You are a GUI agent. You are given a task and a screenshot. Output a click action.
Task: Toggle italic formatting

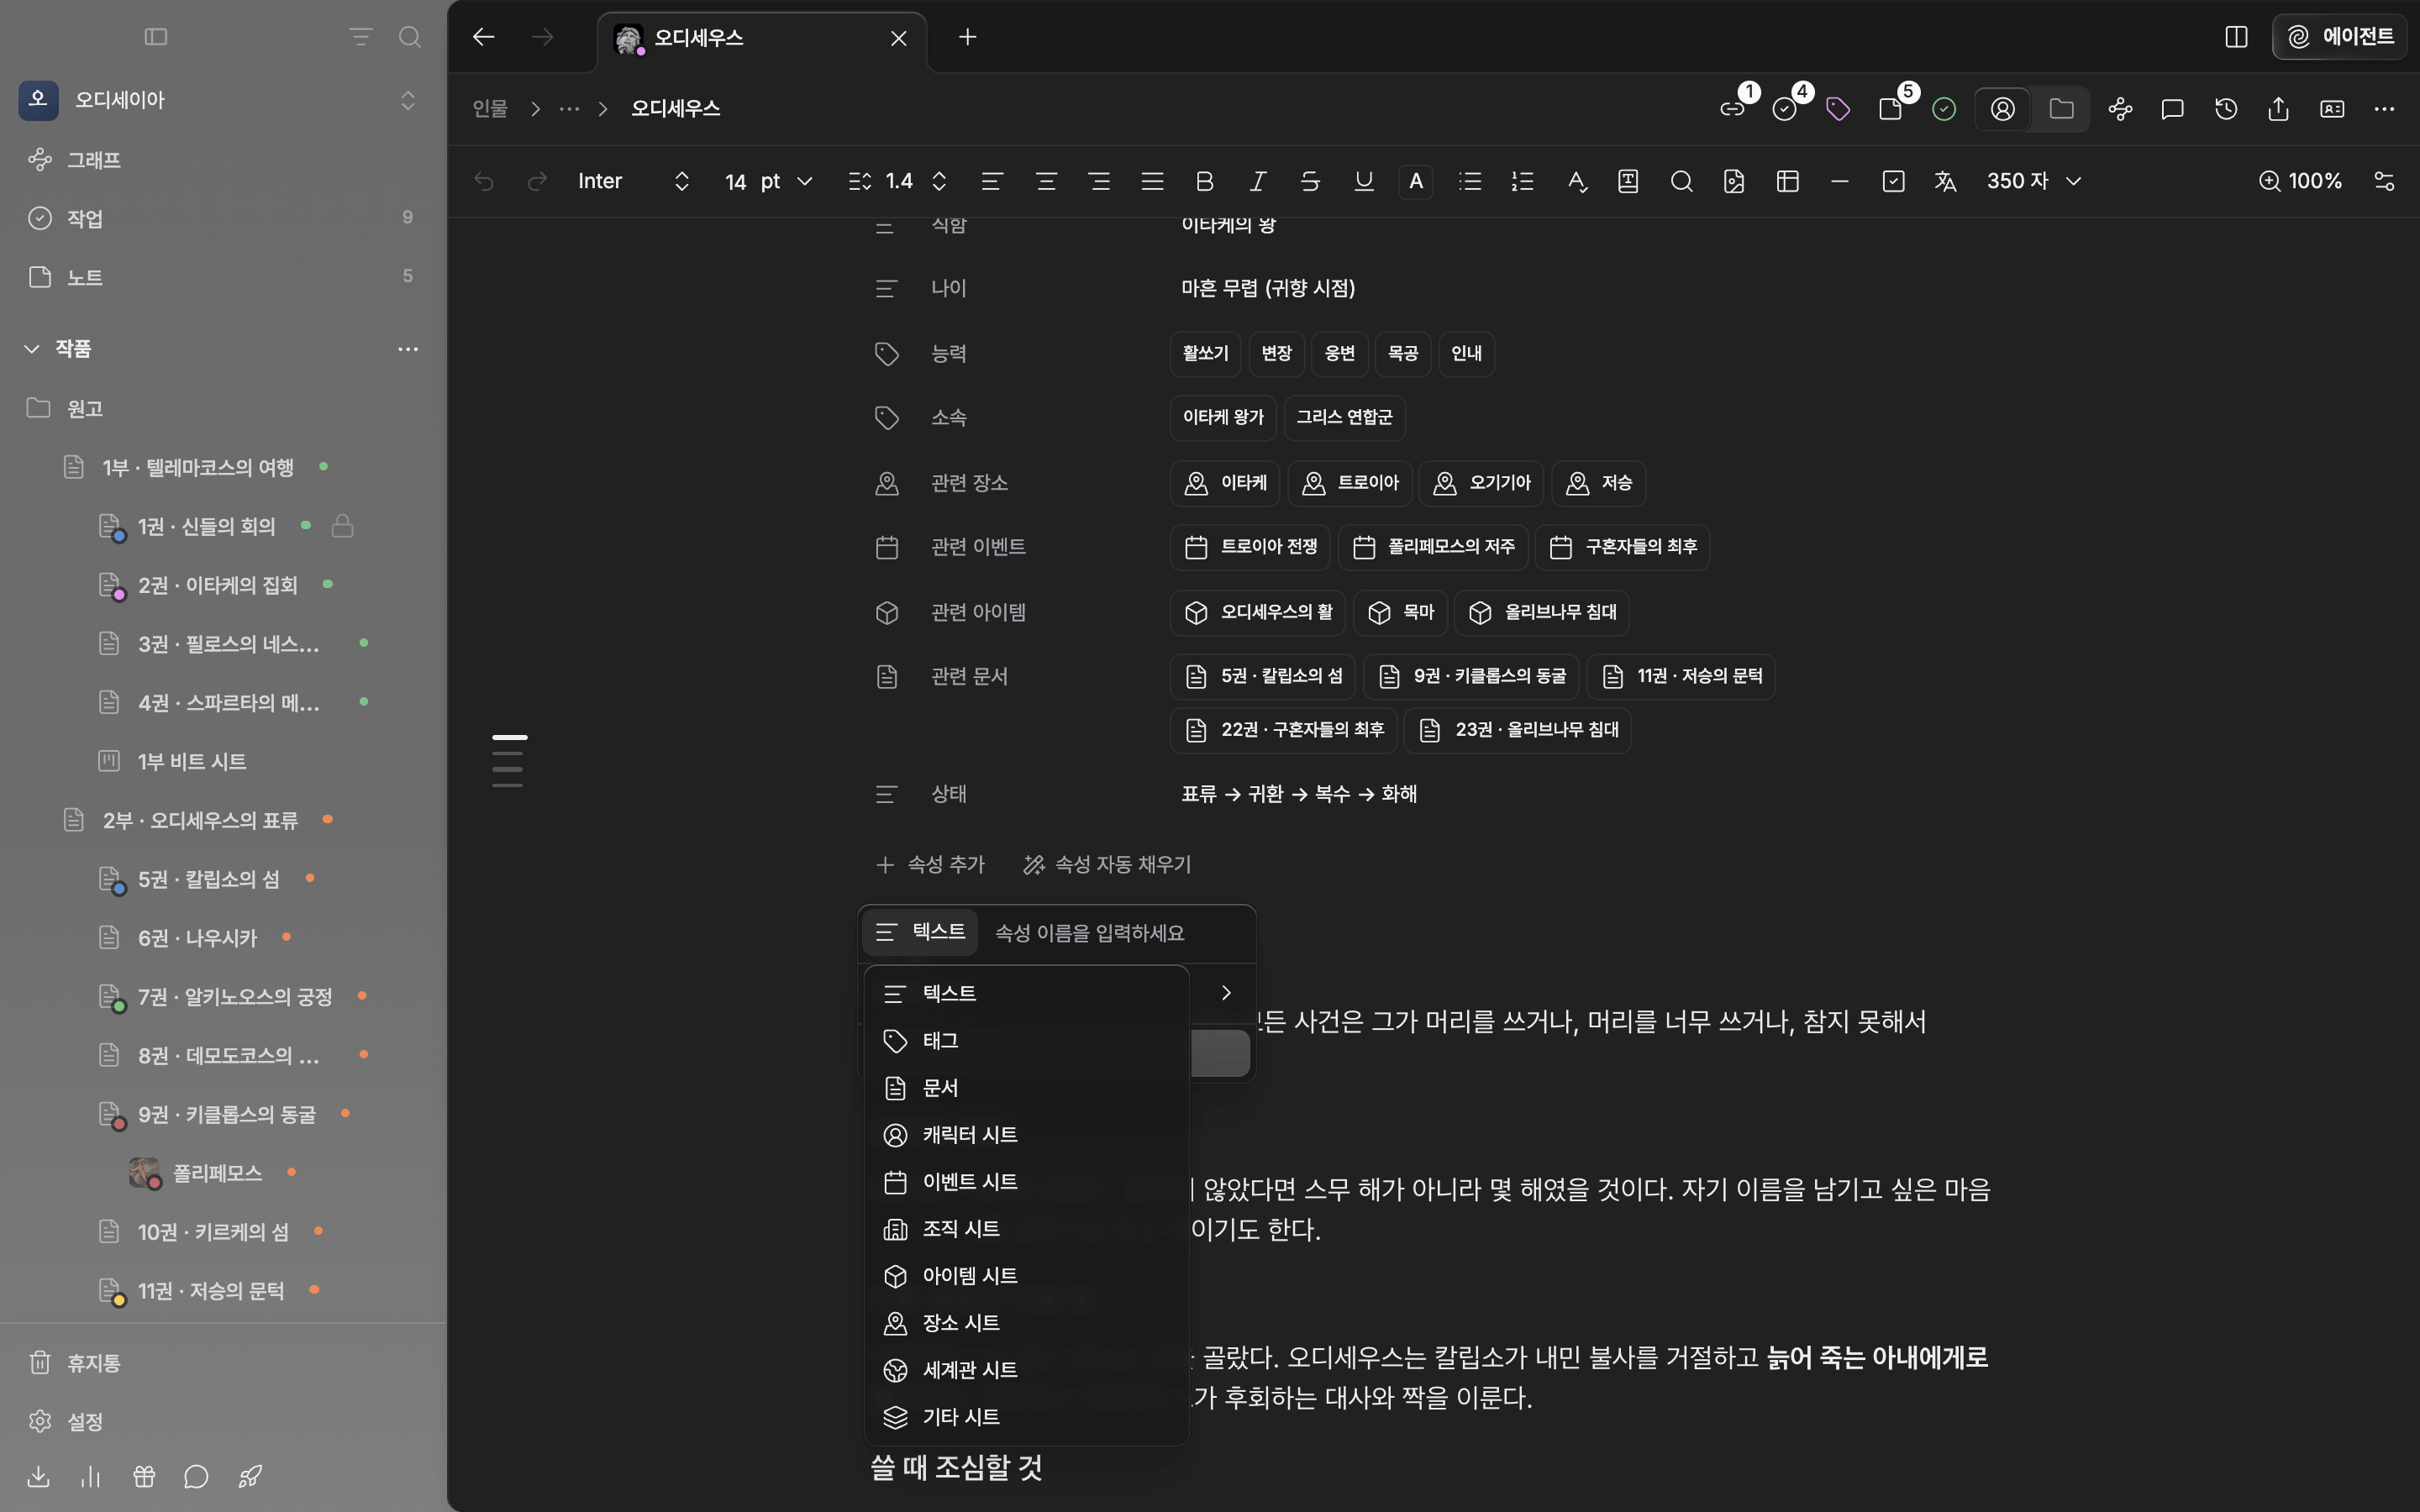click(x=1257, y=181)
